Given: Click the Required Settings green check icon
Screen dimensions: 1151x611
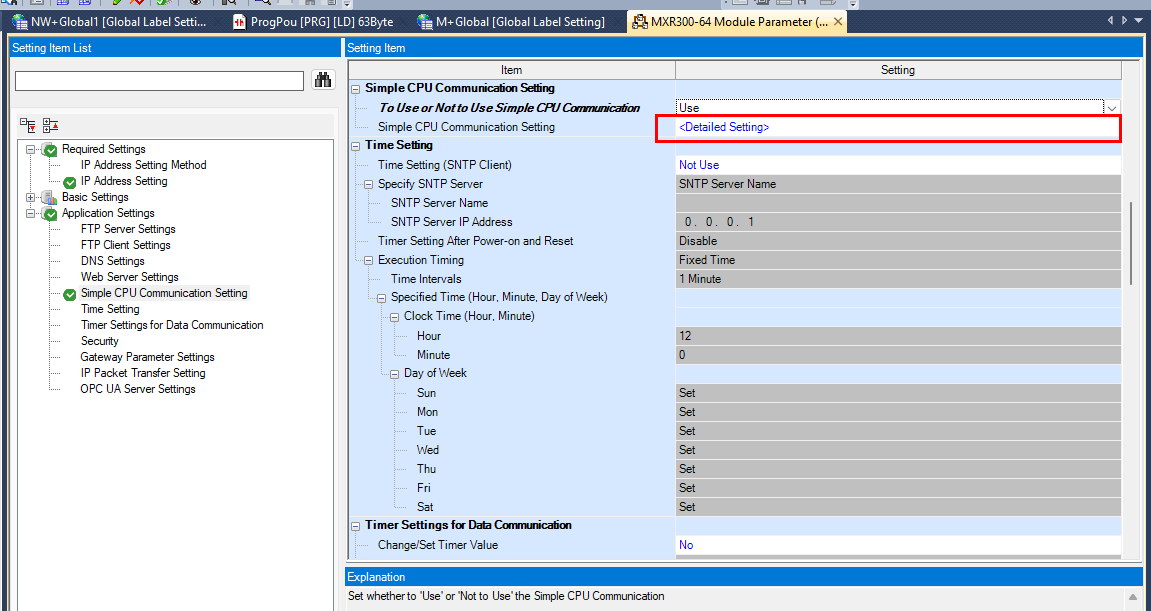Looking at the screenshot, I should click(x=49, y=150).
